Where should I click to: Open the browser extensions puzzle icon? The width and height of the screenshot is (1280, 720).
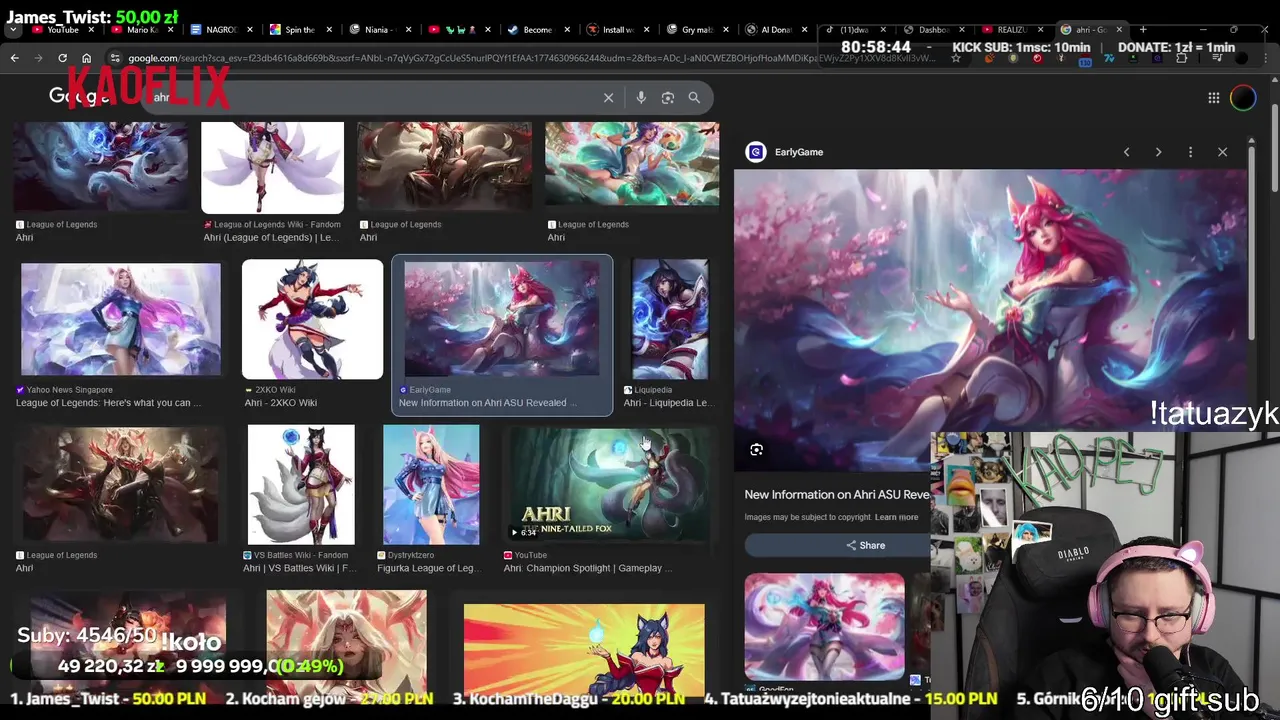[1181, 58]
